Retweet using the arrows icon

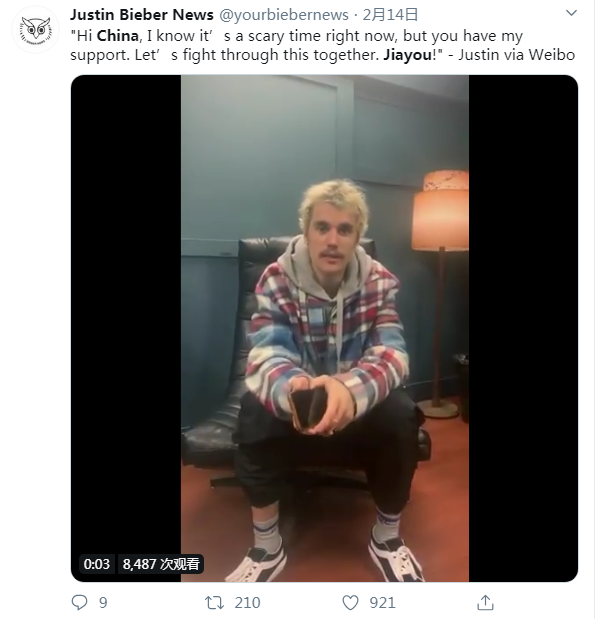[214, 603]
